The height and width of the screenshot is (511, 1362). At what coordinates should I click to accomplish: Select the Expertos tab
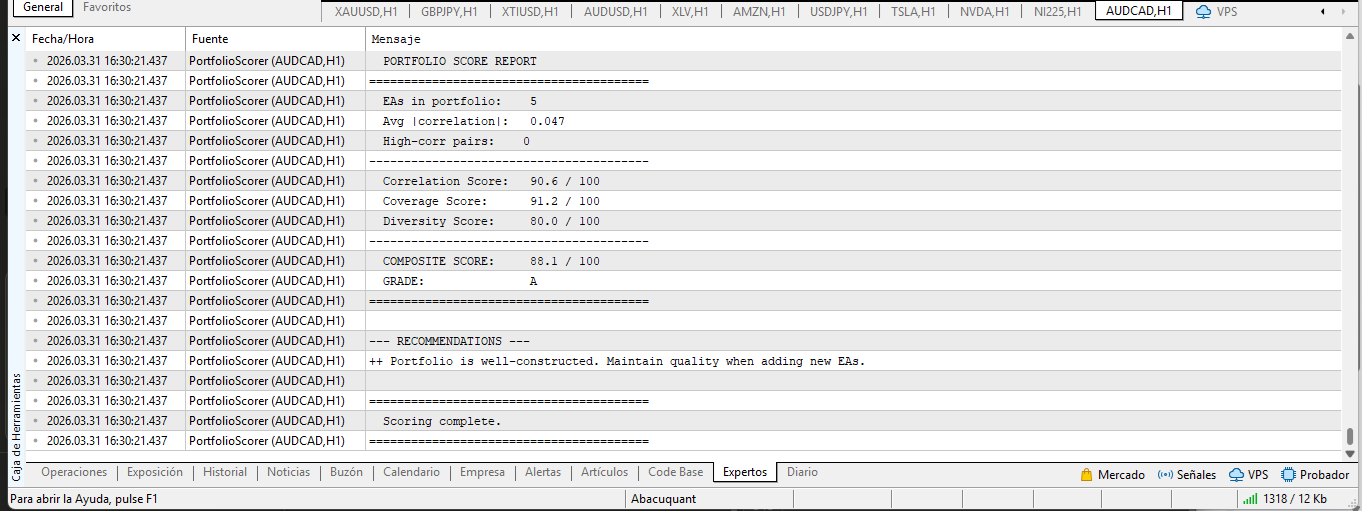pos(745,472)
